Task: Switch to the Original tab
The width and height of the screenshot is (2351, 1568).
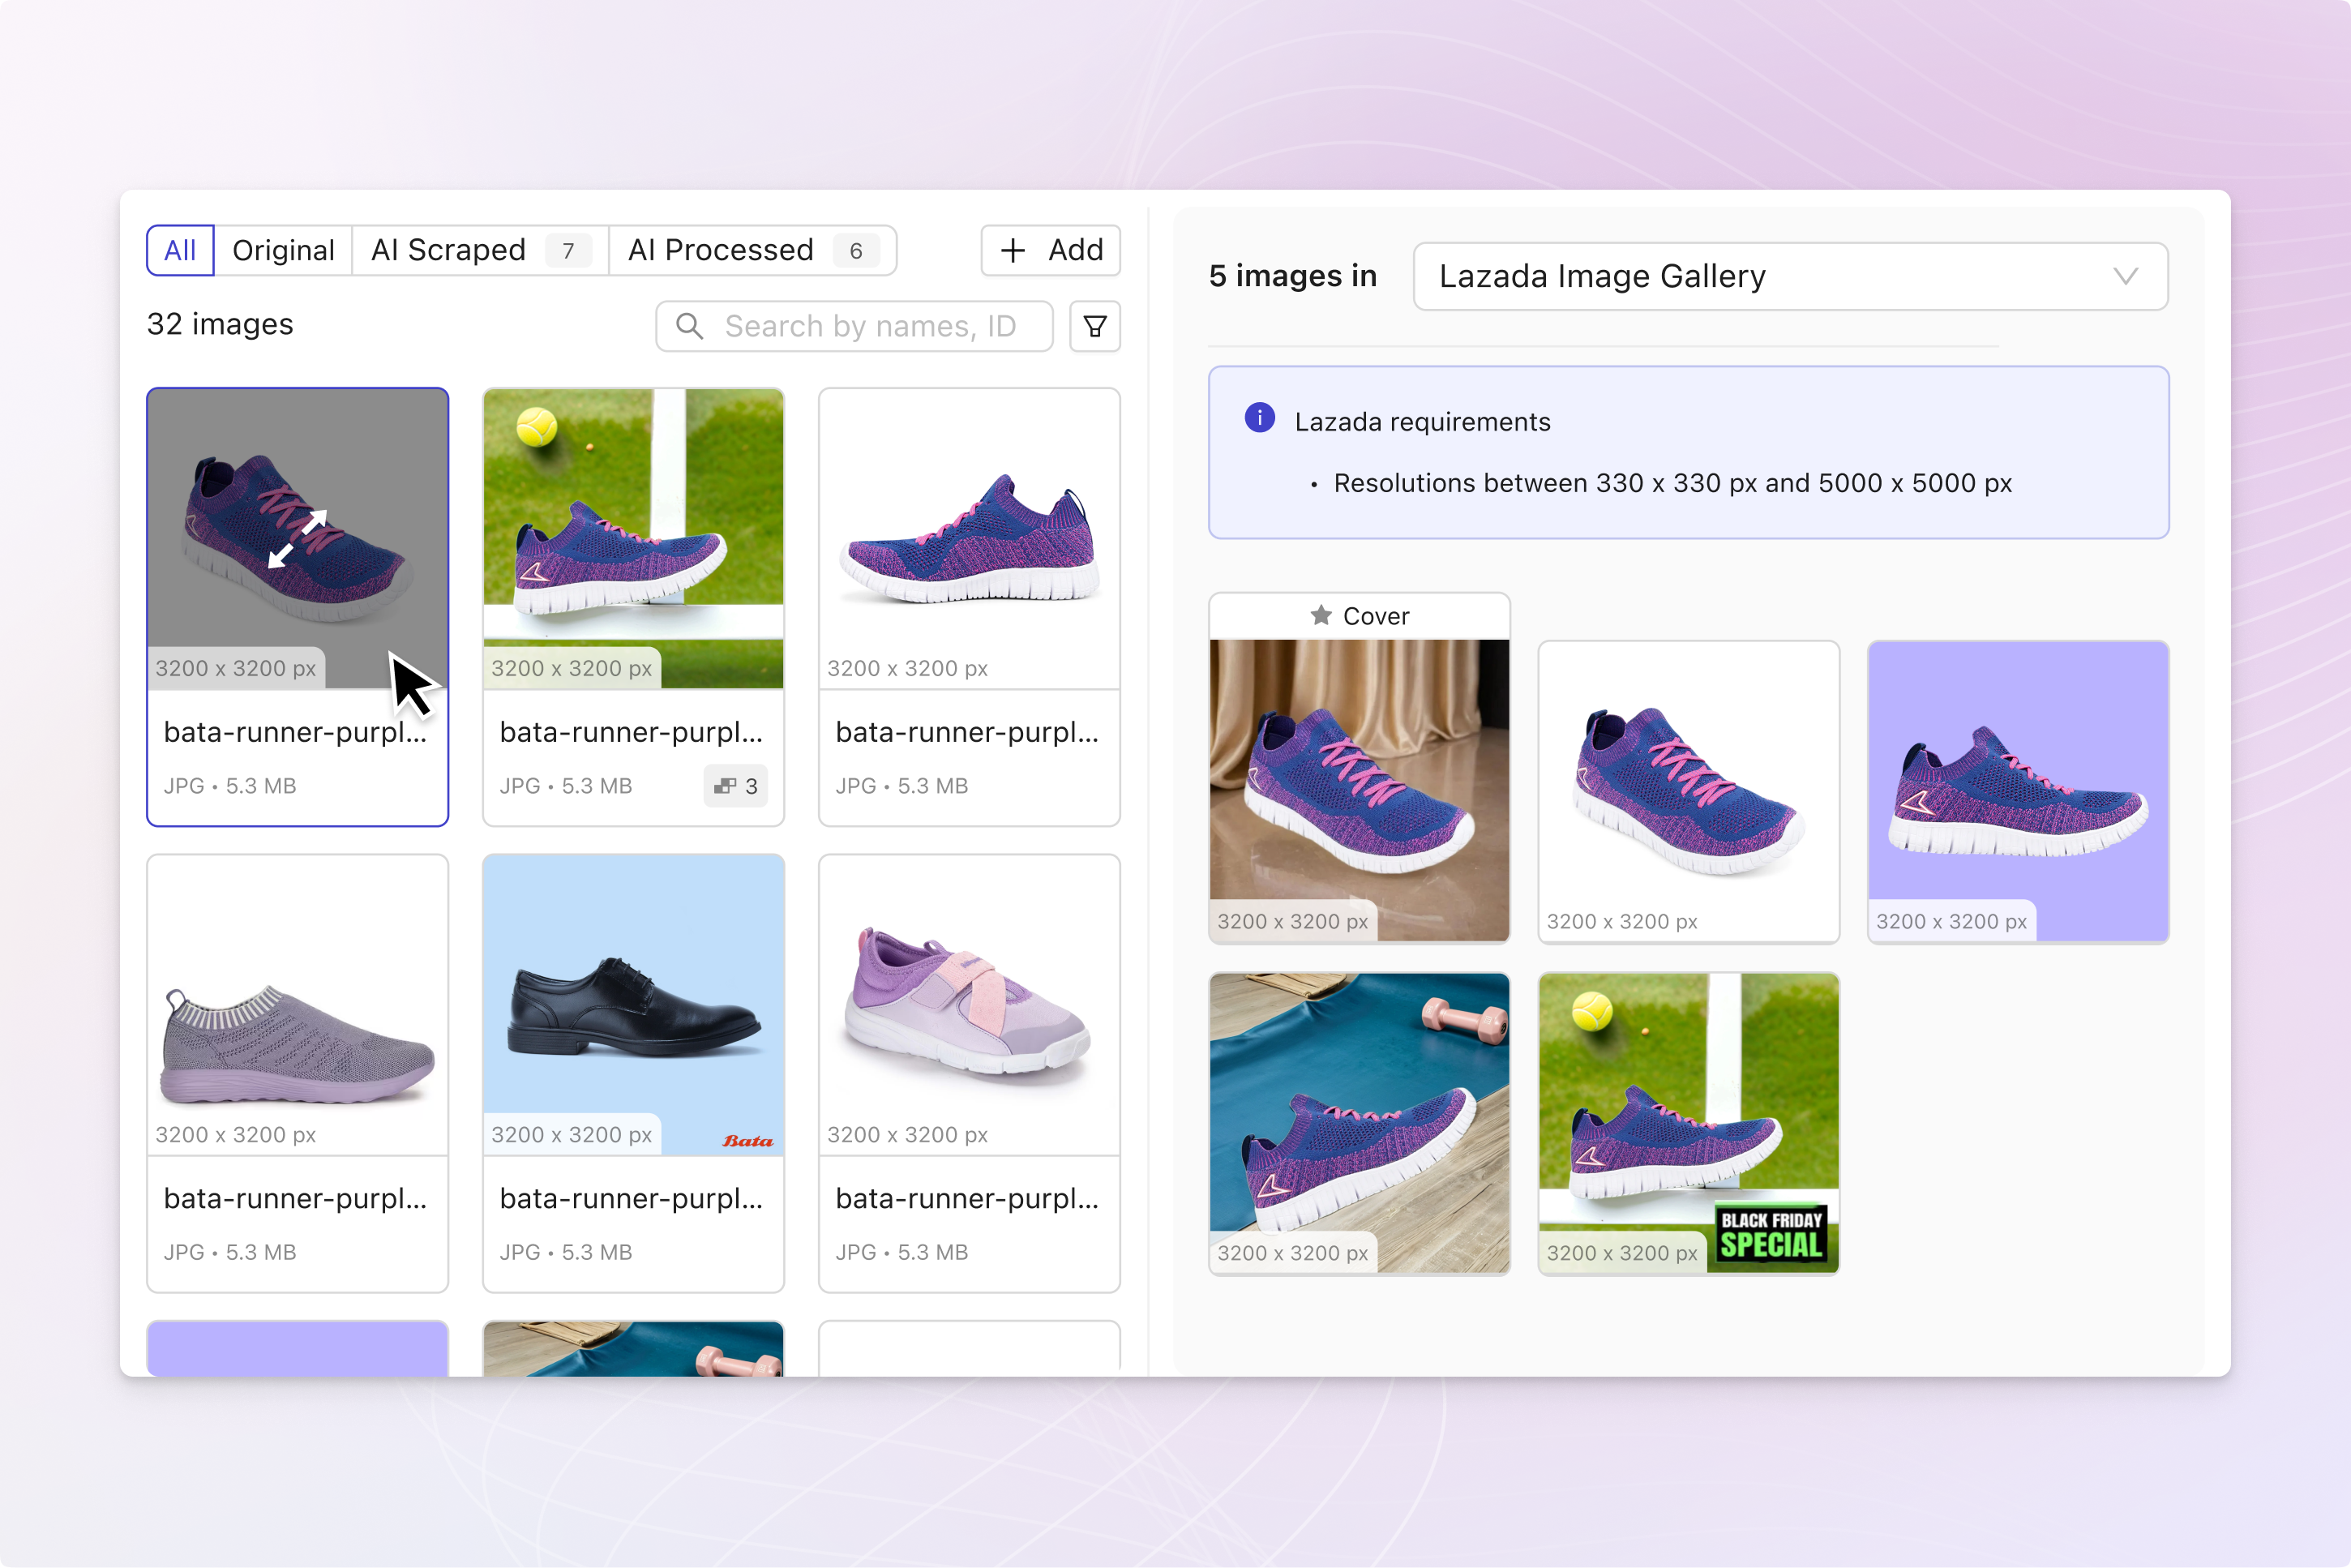Action: (x=283, y=250)
